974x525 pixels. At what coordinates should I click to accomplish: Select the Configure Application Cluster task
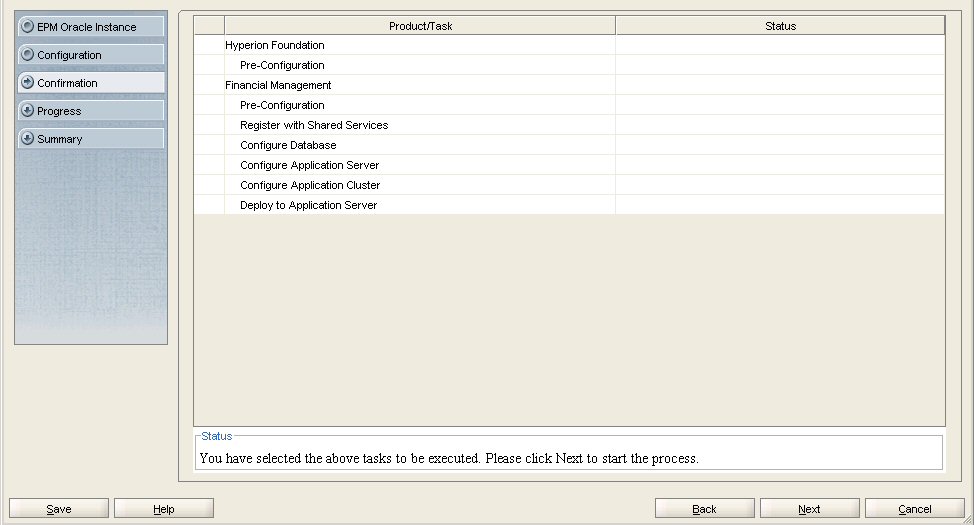(x=569, y=185)
